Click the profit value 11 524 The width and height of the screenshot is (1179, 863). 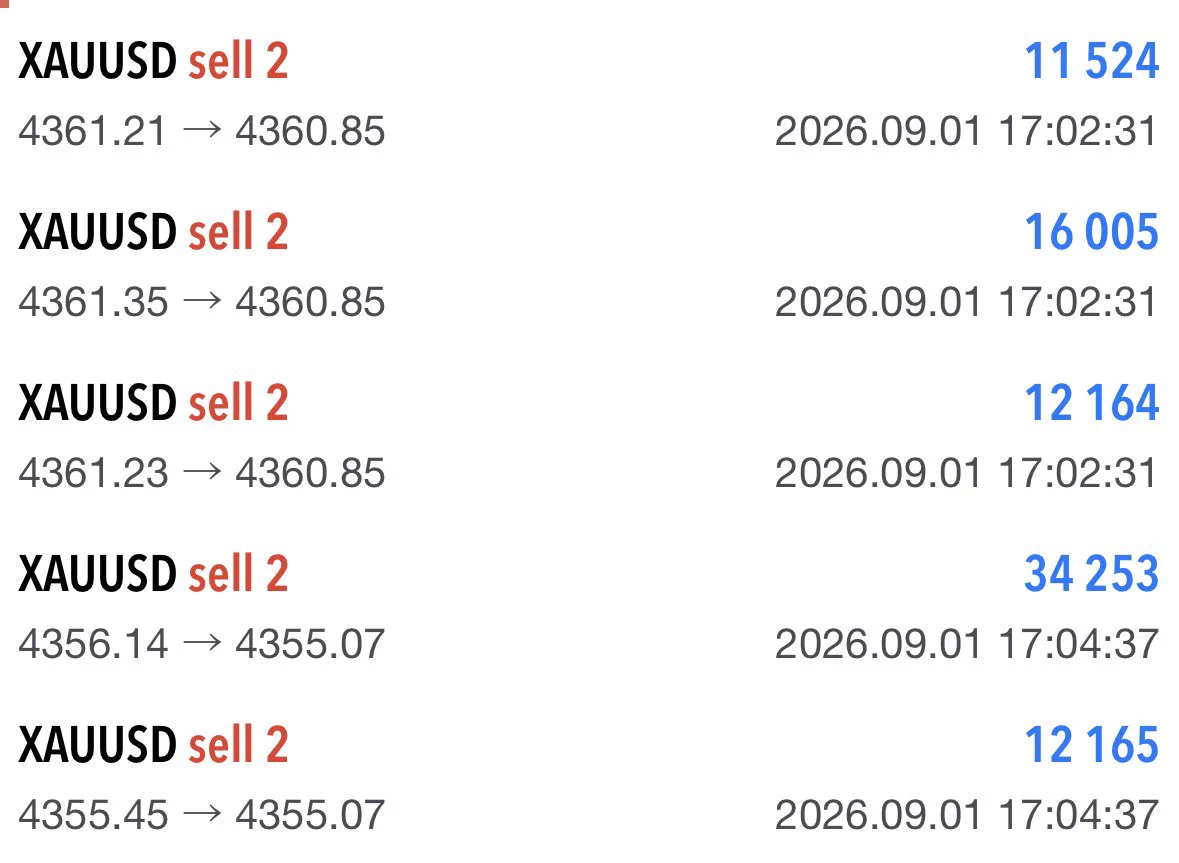click(1092, 61)
